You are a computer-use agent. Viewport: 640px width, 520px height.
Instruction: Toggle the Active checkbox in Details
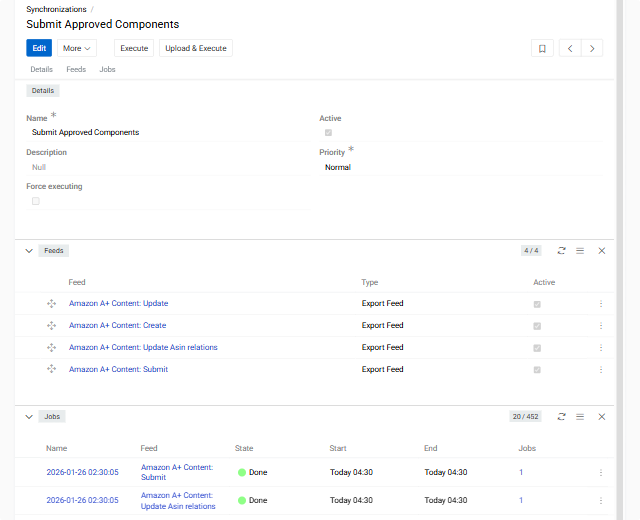click(328, 133)
